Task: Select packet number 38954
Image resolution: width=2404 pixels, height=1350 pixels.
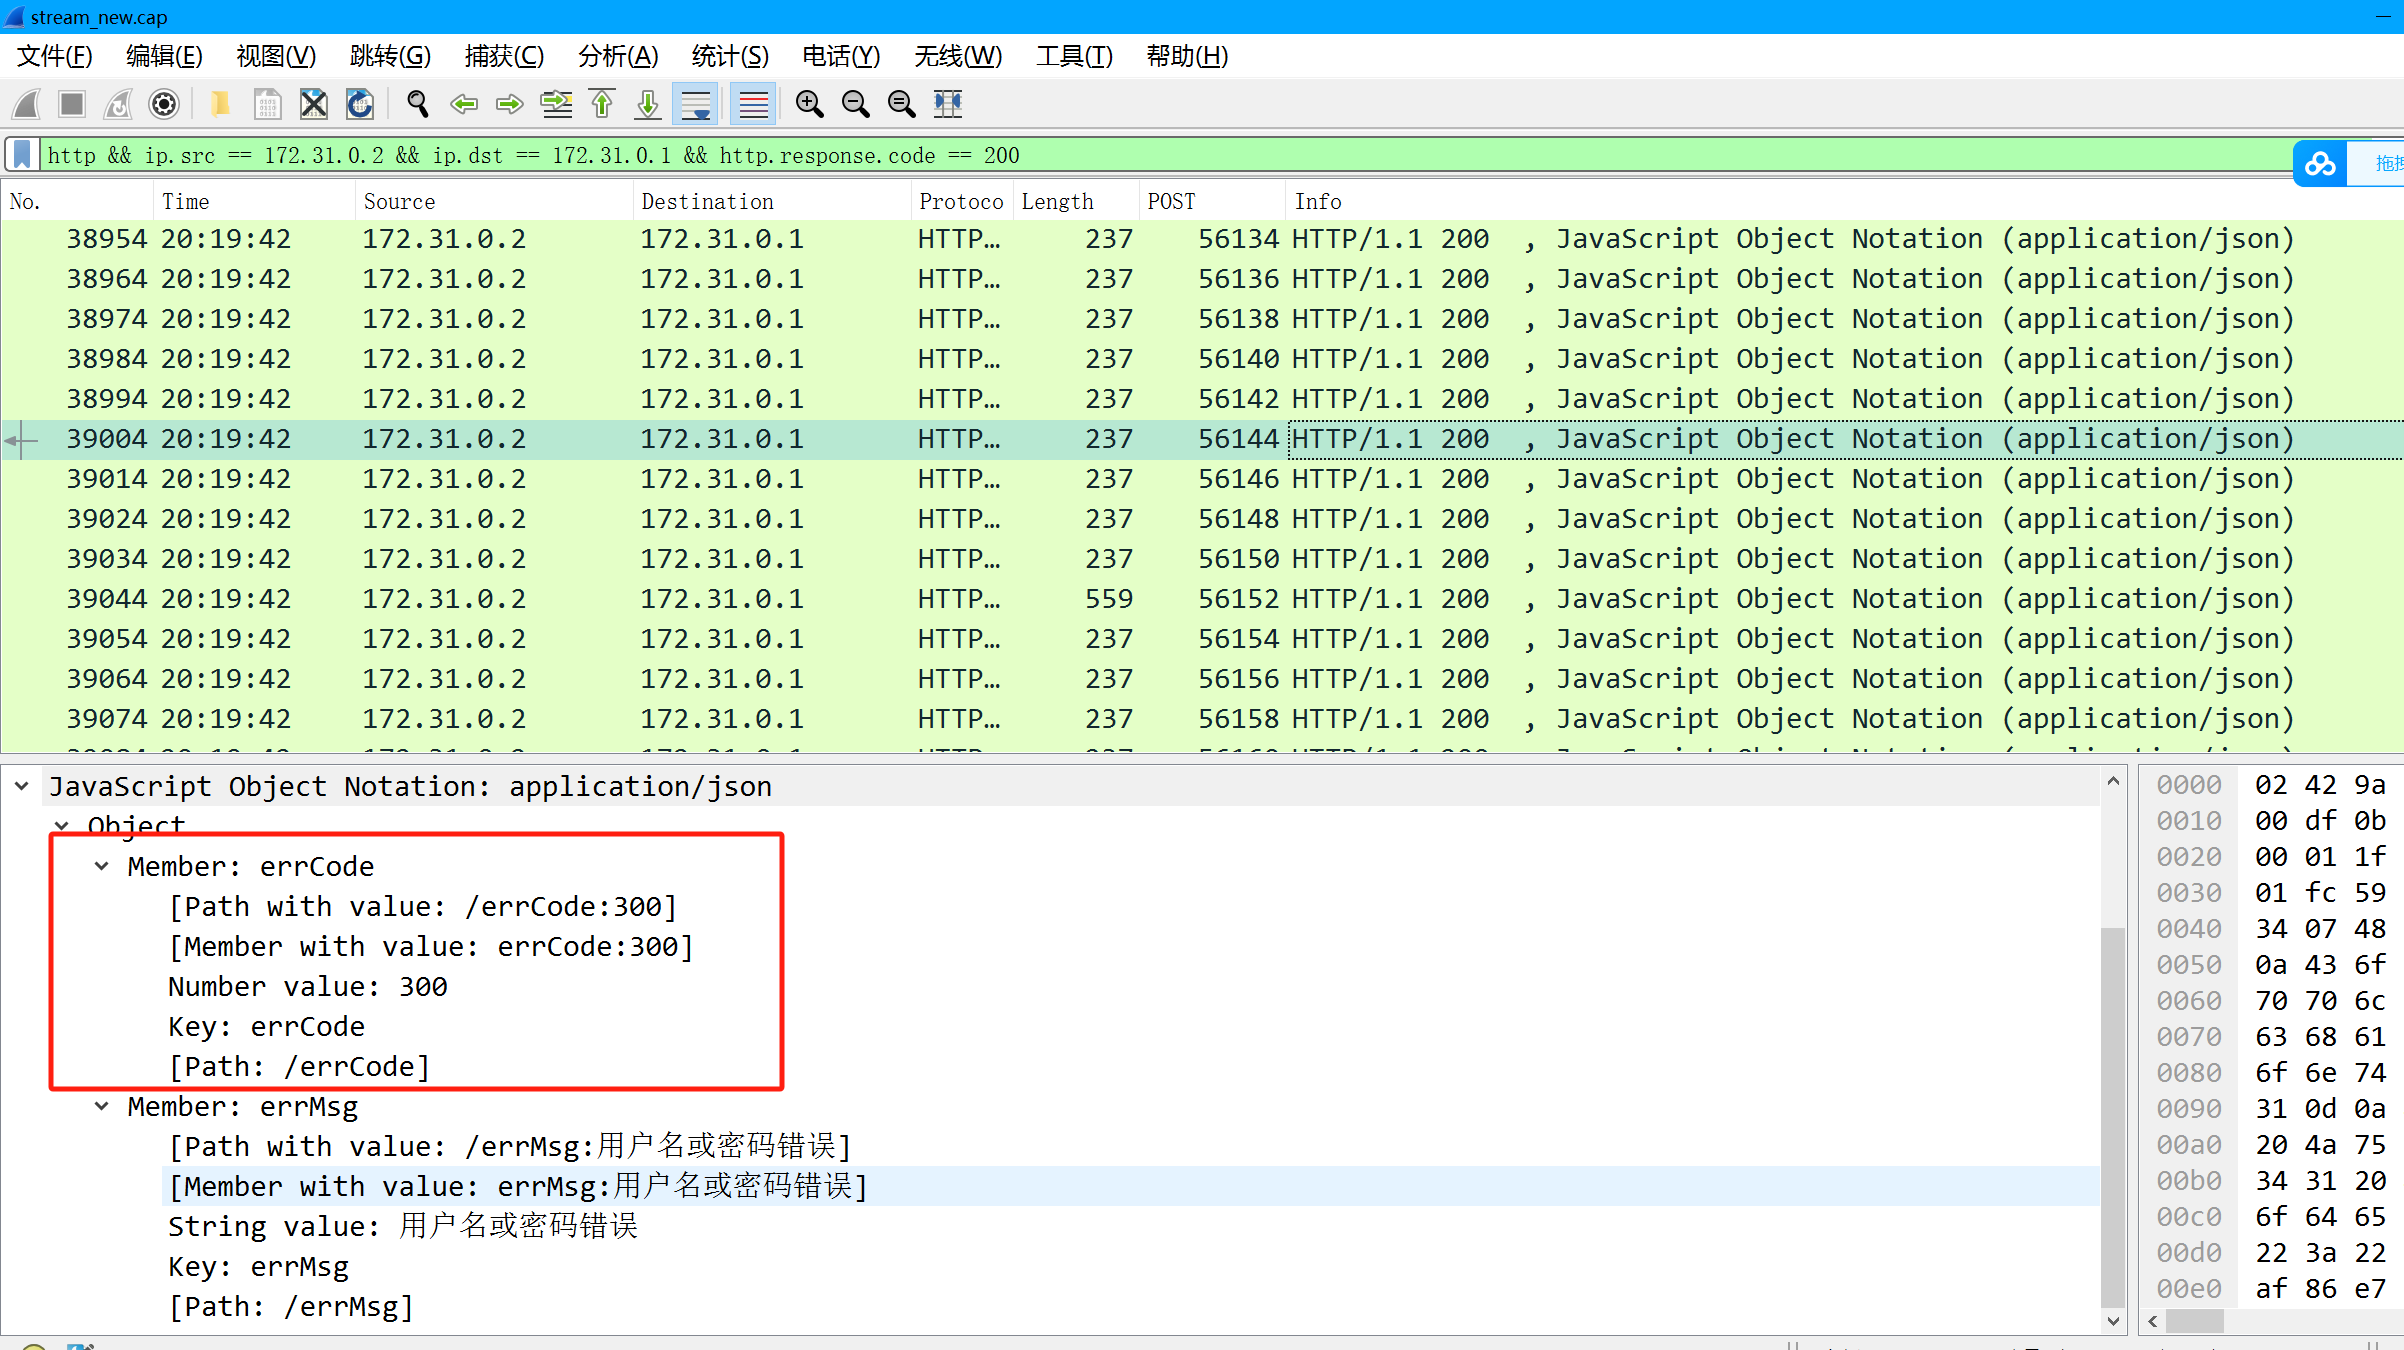Action: 1201,239
